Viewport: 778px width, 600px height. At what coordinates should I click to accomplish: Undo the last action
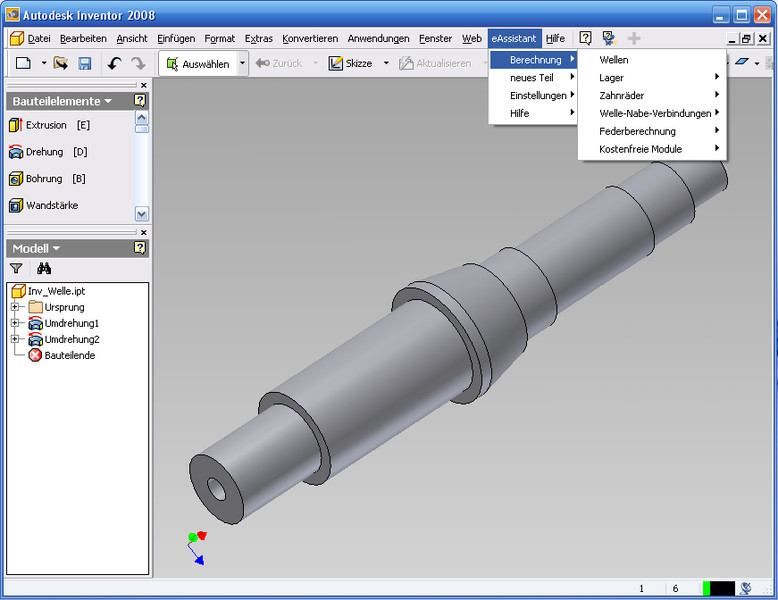pyautogui.click(x=114, y=64)
